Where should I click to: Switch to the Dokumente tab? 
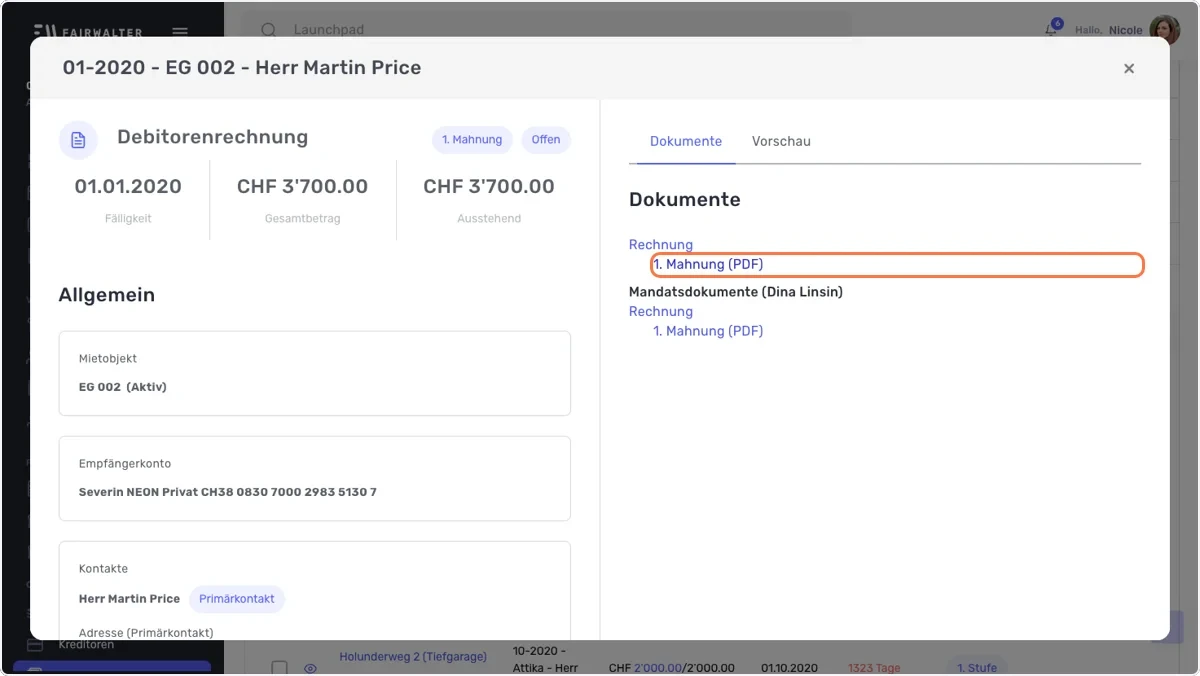tap(686, 141)
